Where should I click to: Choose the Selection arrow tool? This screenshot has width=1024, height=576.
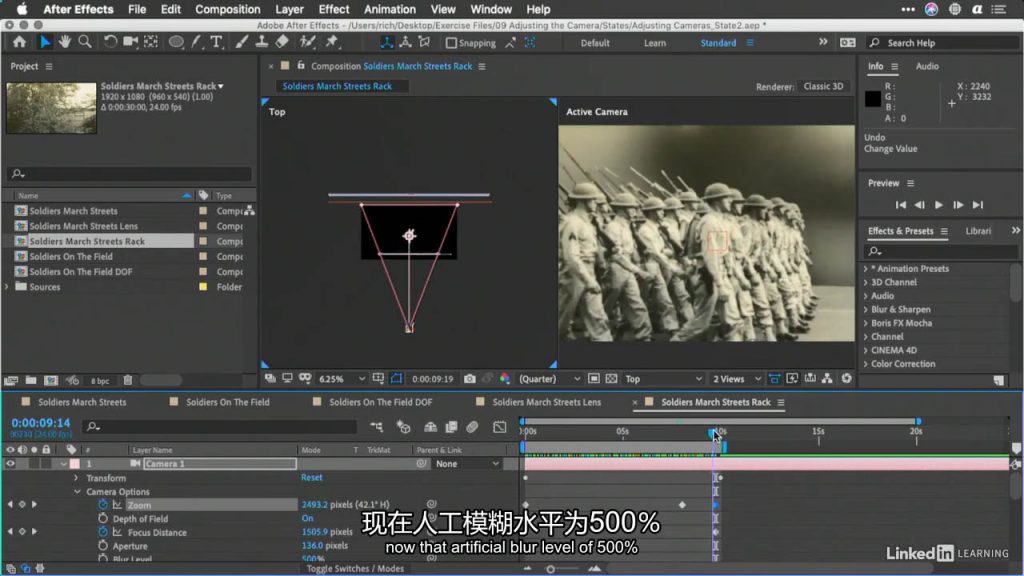pyautogui.click(x=44, y=42)
